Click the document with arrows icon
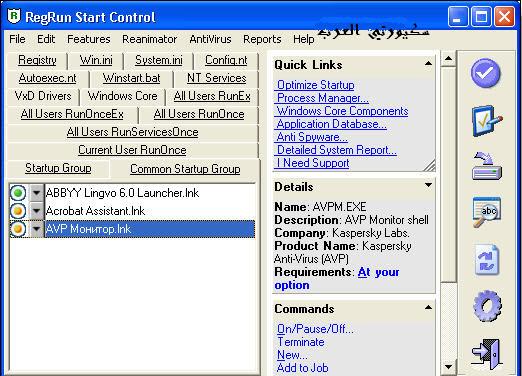This screenshot has height=376, width=522. [x=487, y=260]
